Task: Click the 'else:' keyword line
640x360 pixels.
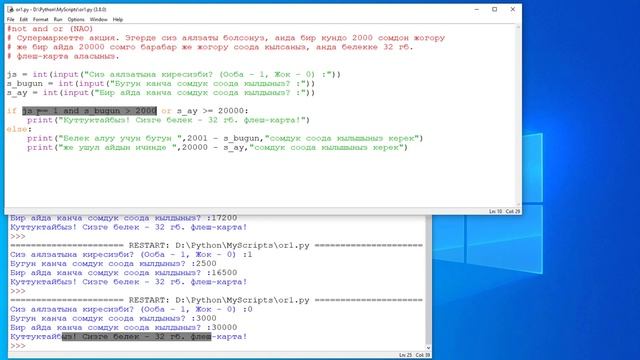Action: point(19,129)
